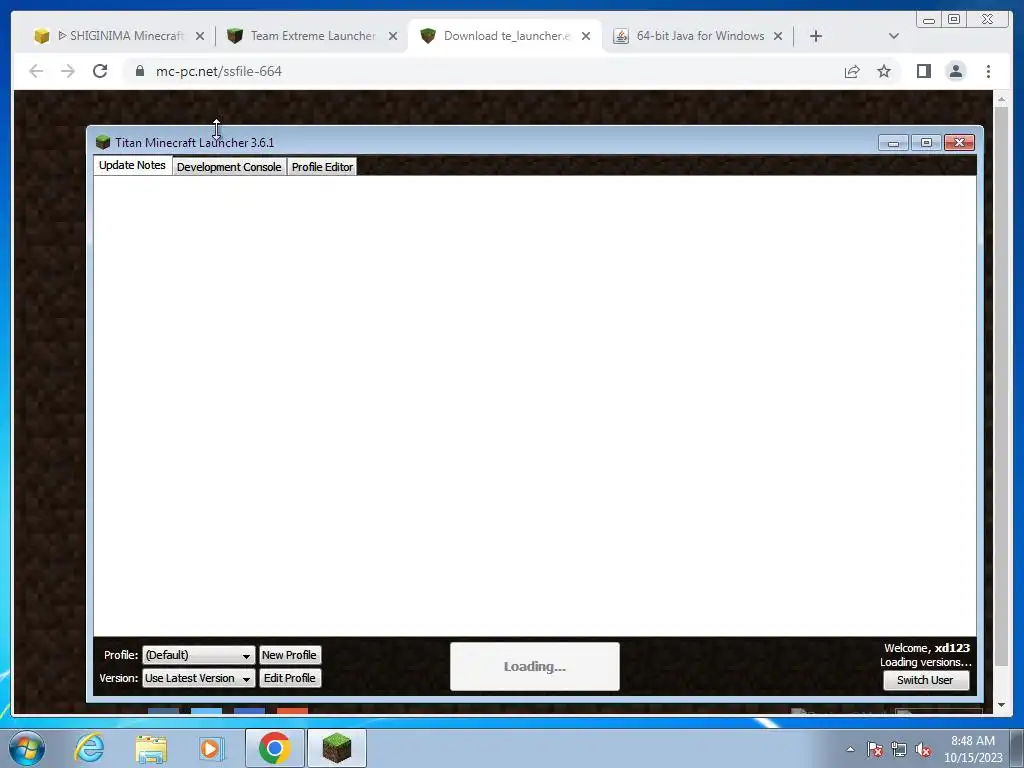
Task: Maximize the Titan Minecraft Launcher window
Action: pyautogui.click(x=926, y=142)
